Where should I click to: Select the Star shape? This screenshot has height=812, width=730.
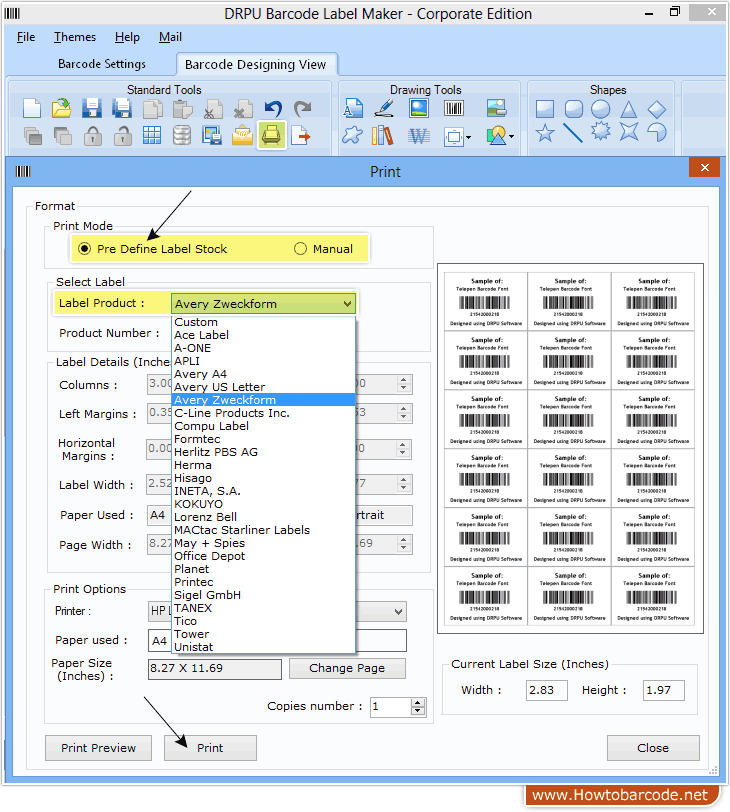545,133
